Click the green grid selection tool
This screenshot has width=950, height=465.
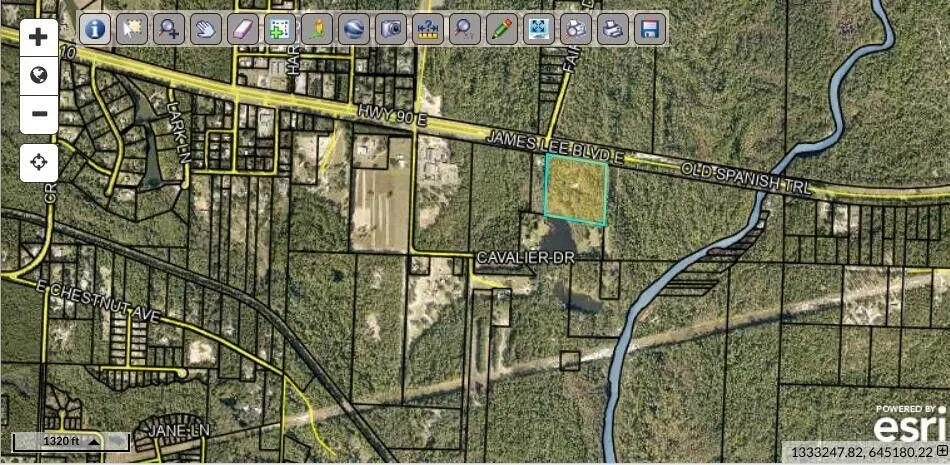point(280,29)
